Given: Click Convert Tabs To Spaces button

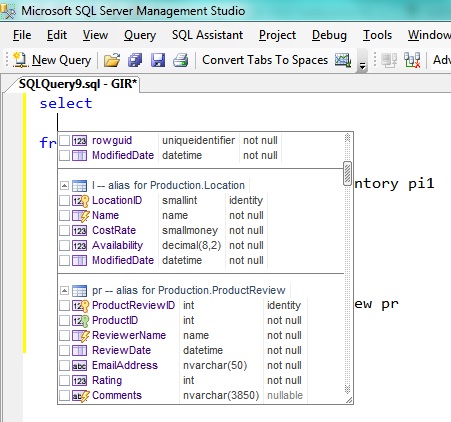Looking at the screenshot, I should click(x=265, y=60).
